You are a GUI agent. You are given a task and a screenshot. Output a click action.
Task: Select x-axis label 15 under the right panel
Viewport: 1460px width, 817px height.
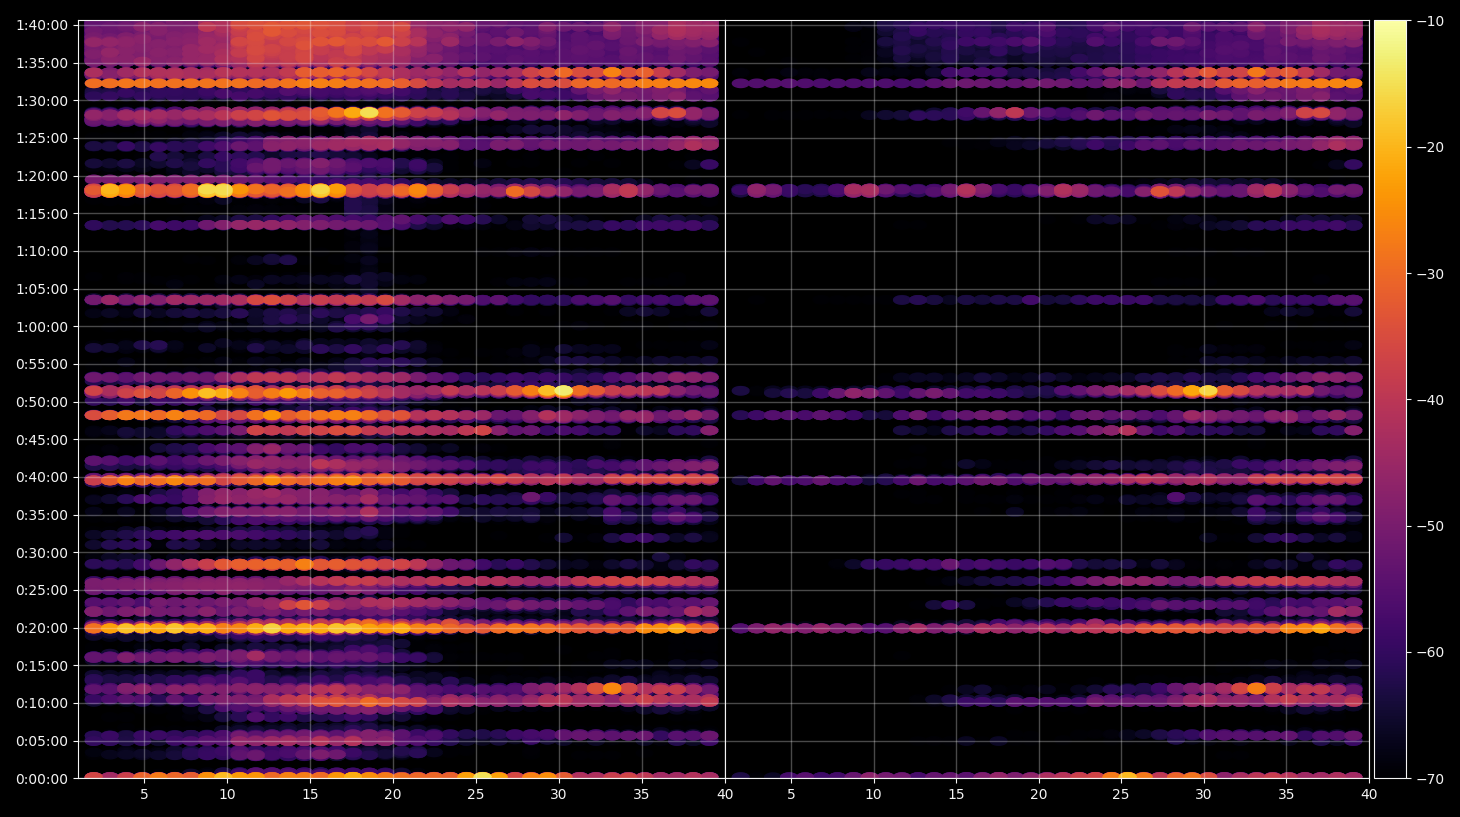(956, 795)
